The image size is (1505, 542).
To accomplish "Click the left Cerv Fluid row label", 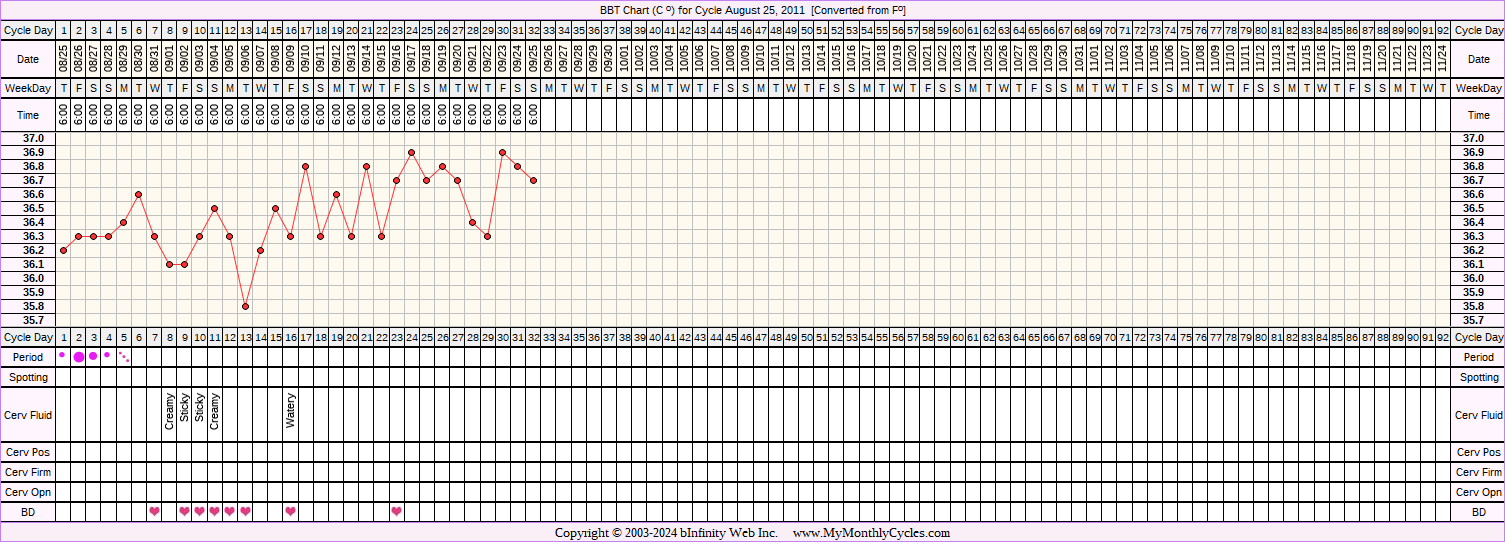I will [x=28, y=415].
